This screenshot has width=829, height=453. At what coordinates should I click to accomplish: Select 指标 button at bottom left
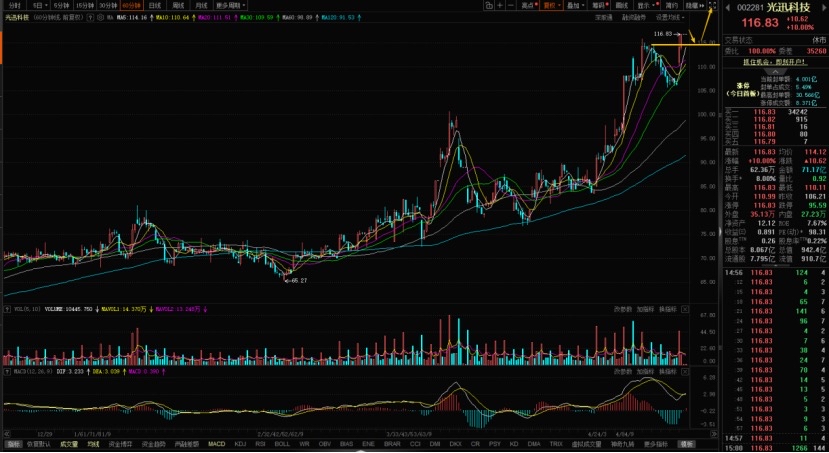pyautogui.click(x=13, y=444)
